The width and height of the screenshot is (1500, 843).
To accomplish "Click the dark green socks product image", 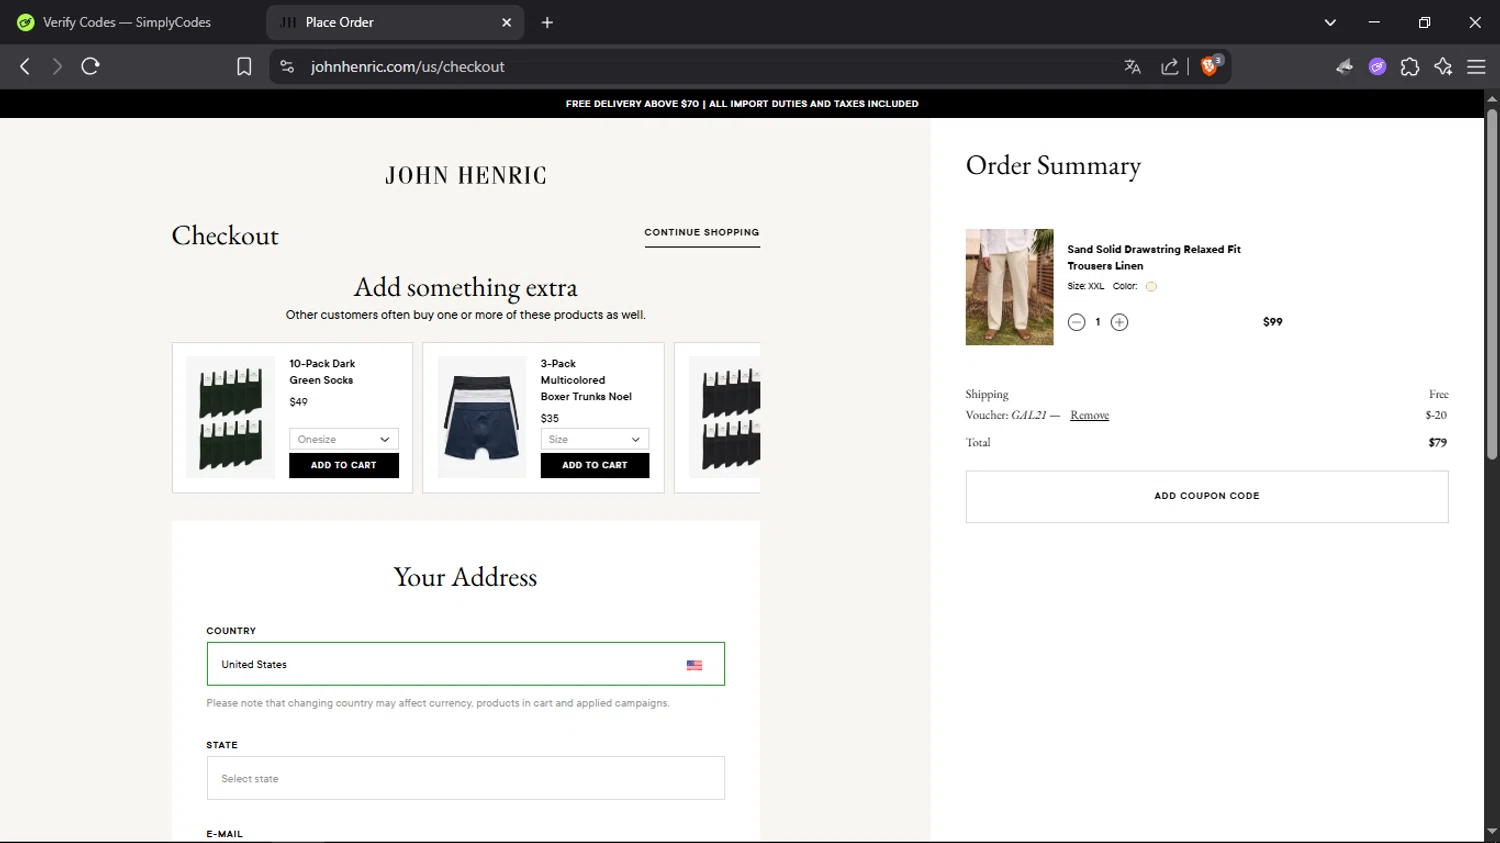I will 230,417.
